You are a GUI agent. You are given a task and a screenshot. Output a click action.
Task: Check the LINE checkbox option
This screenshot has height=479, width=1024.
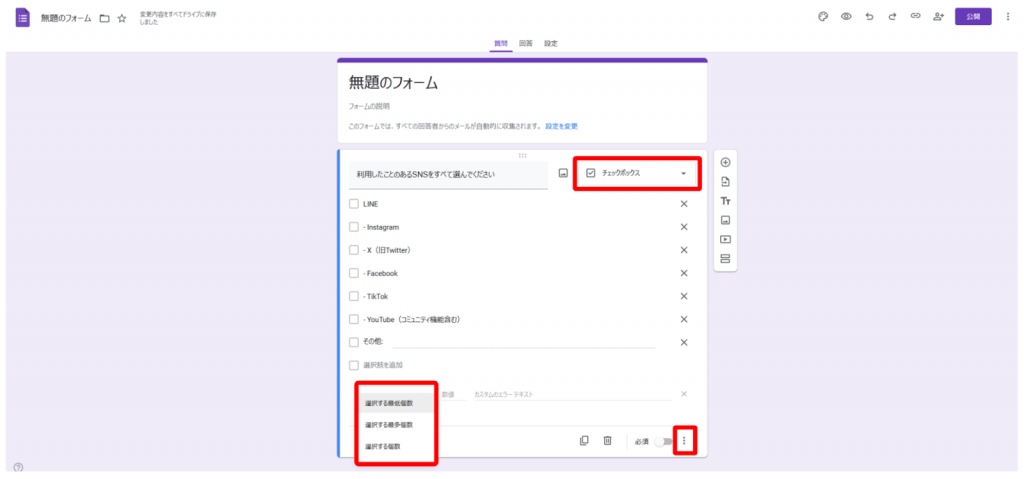coord(354,204)
